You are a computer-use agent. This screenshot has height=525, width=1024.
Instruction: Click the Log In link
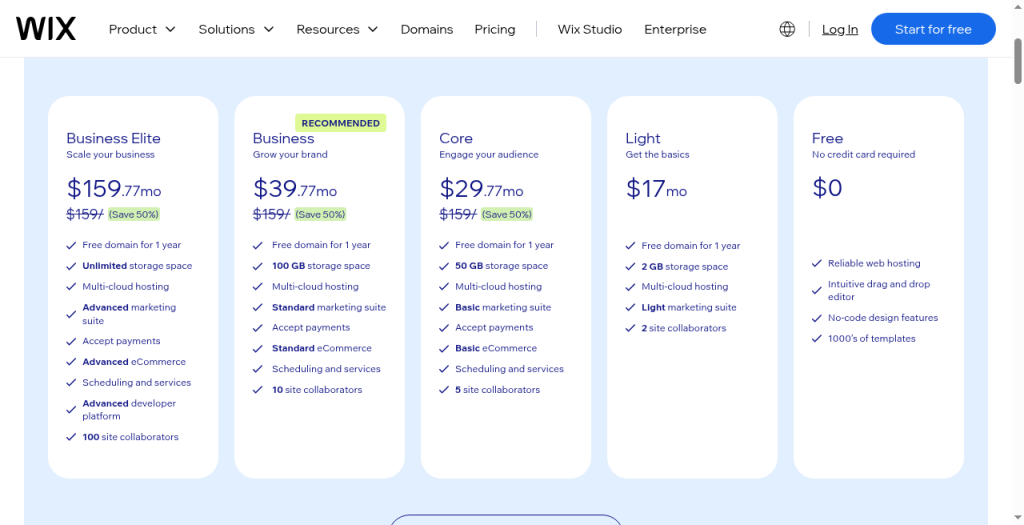840,29
